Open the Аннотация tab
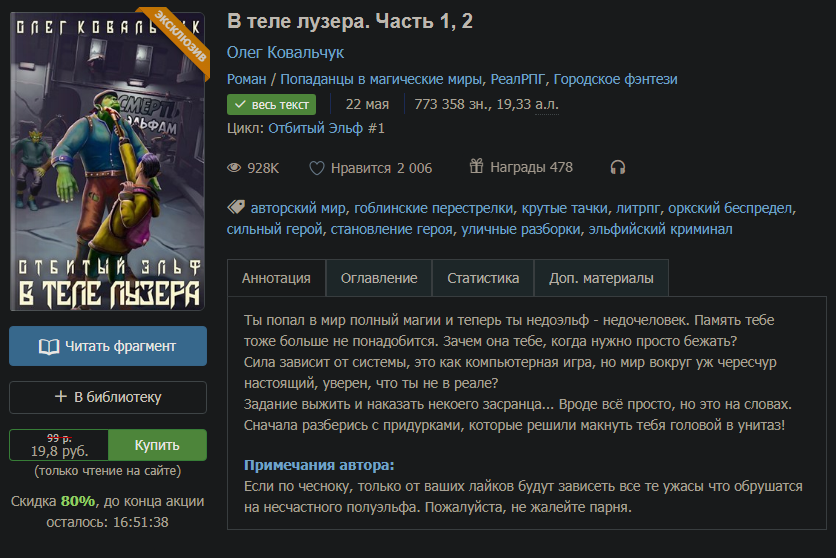Viewport: 836px width, 558px height. click(x=276, y=278)
